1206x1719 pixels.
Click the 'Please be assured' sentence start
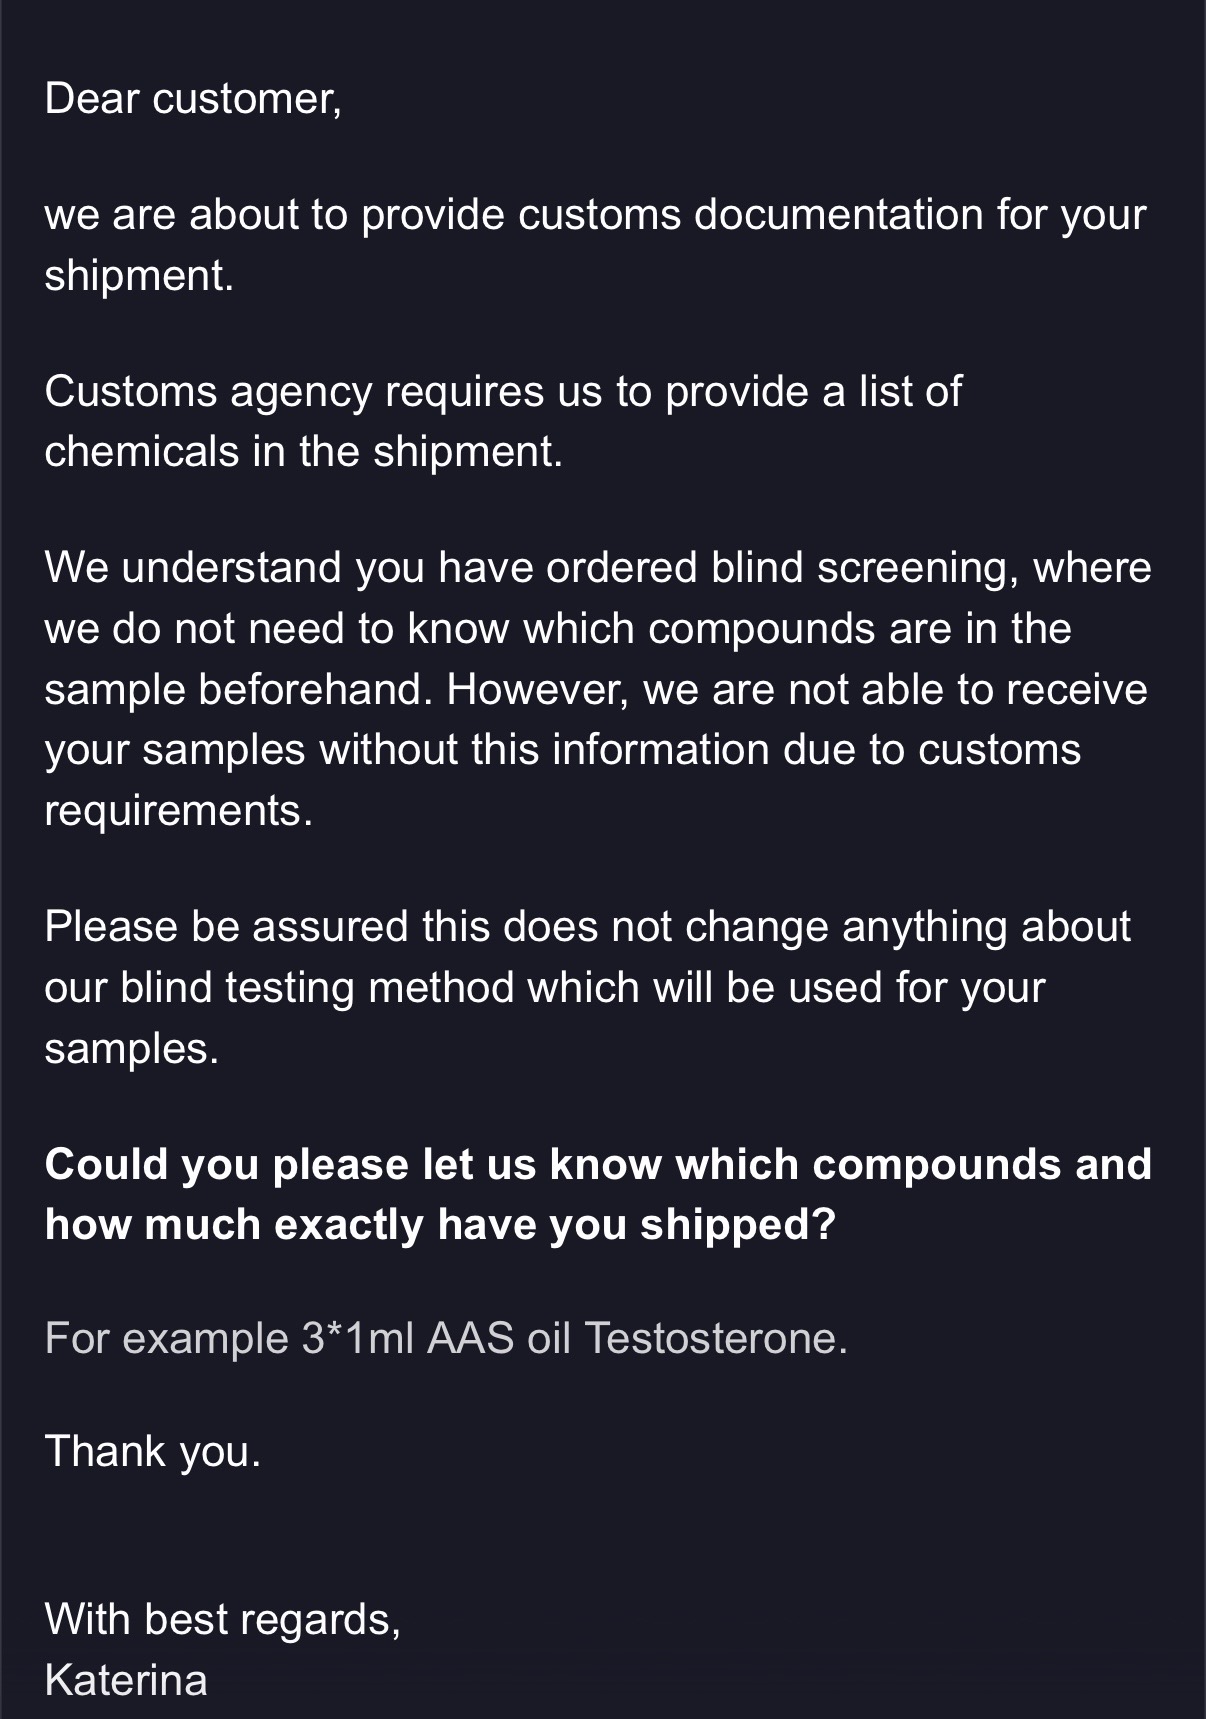click(228, 926)
